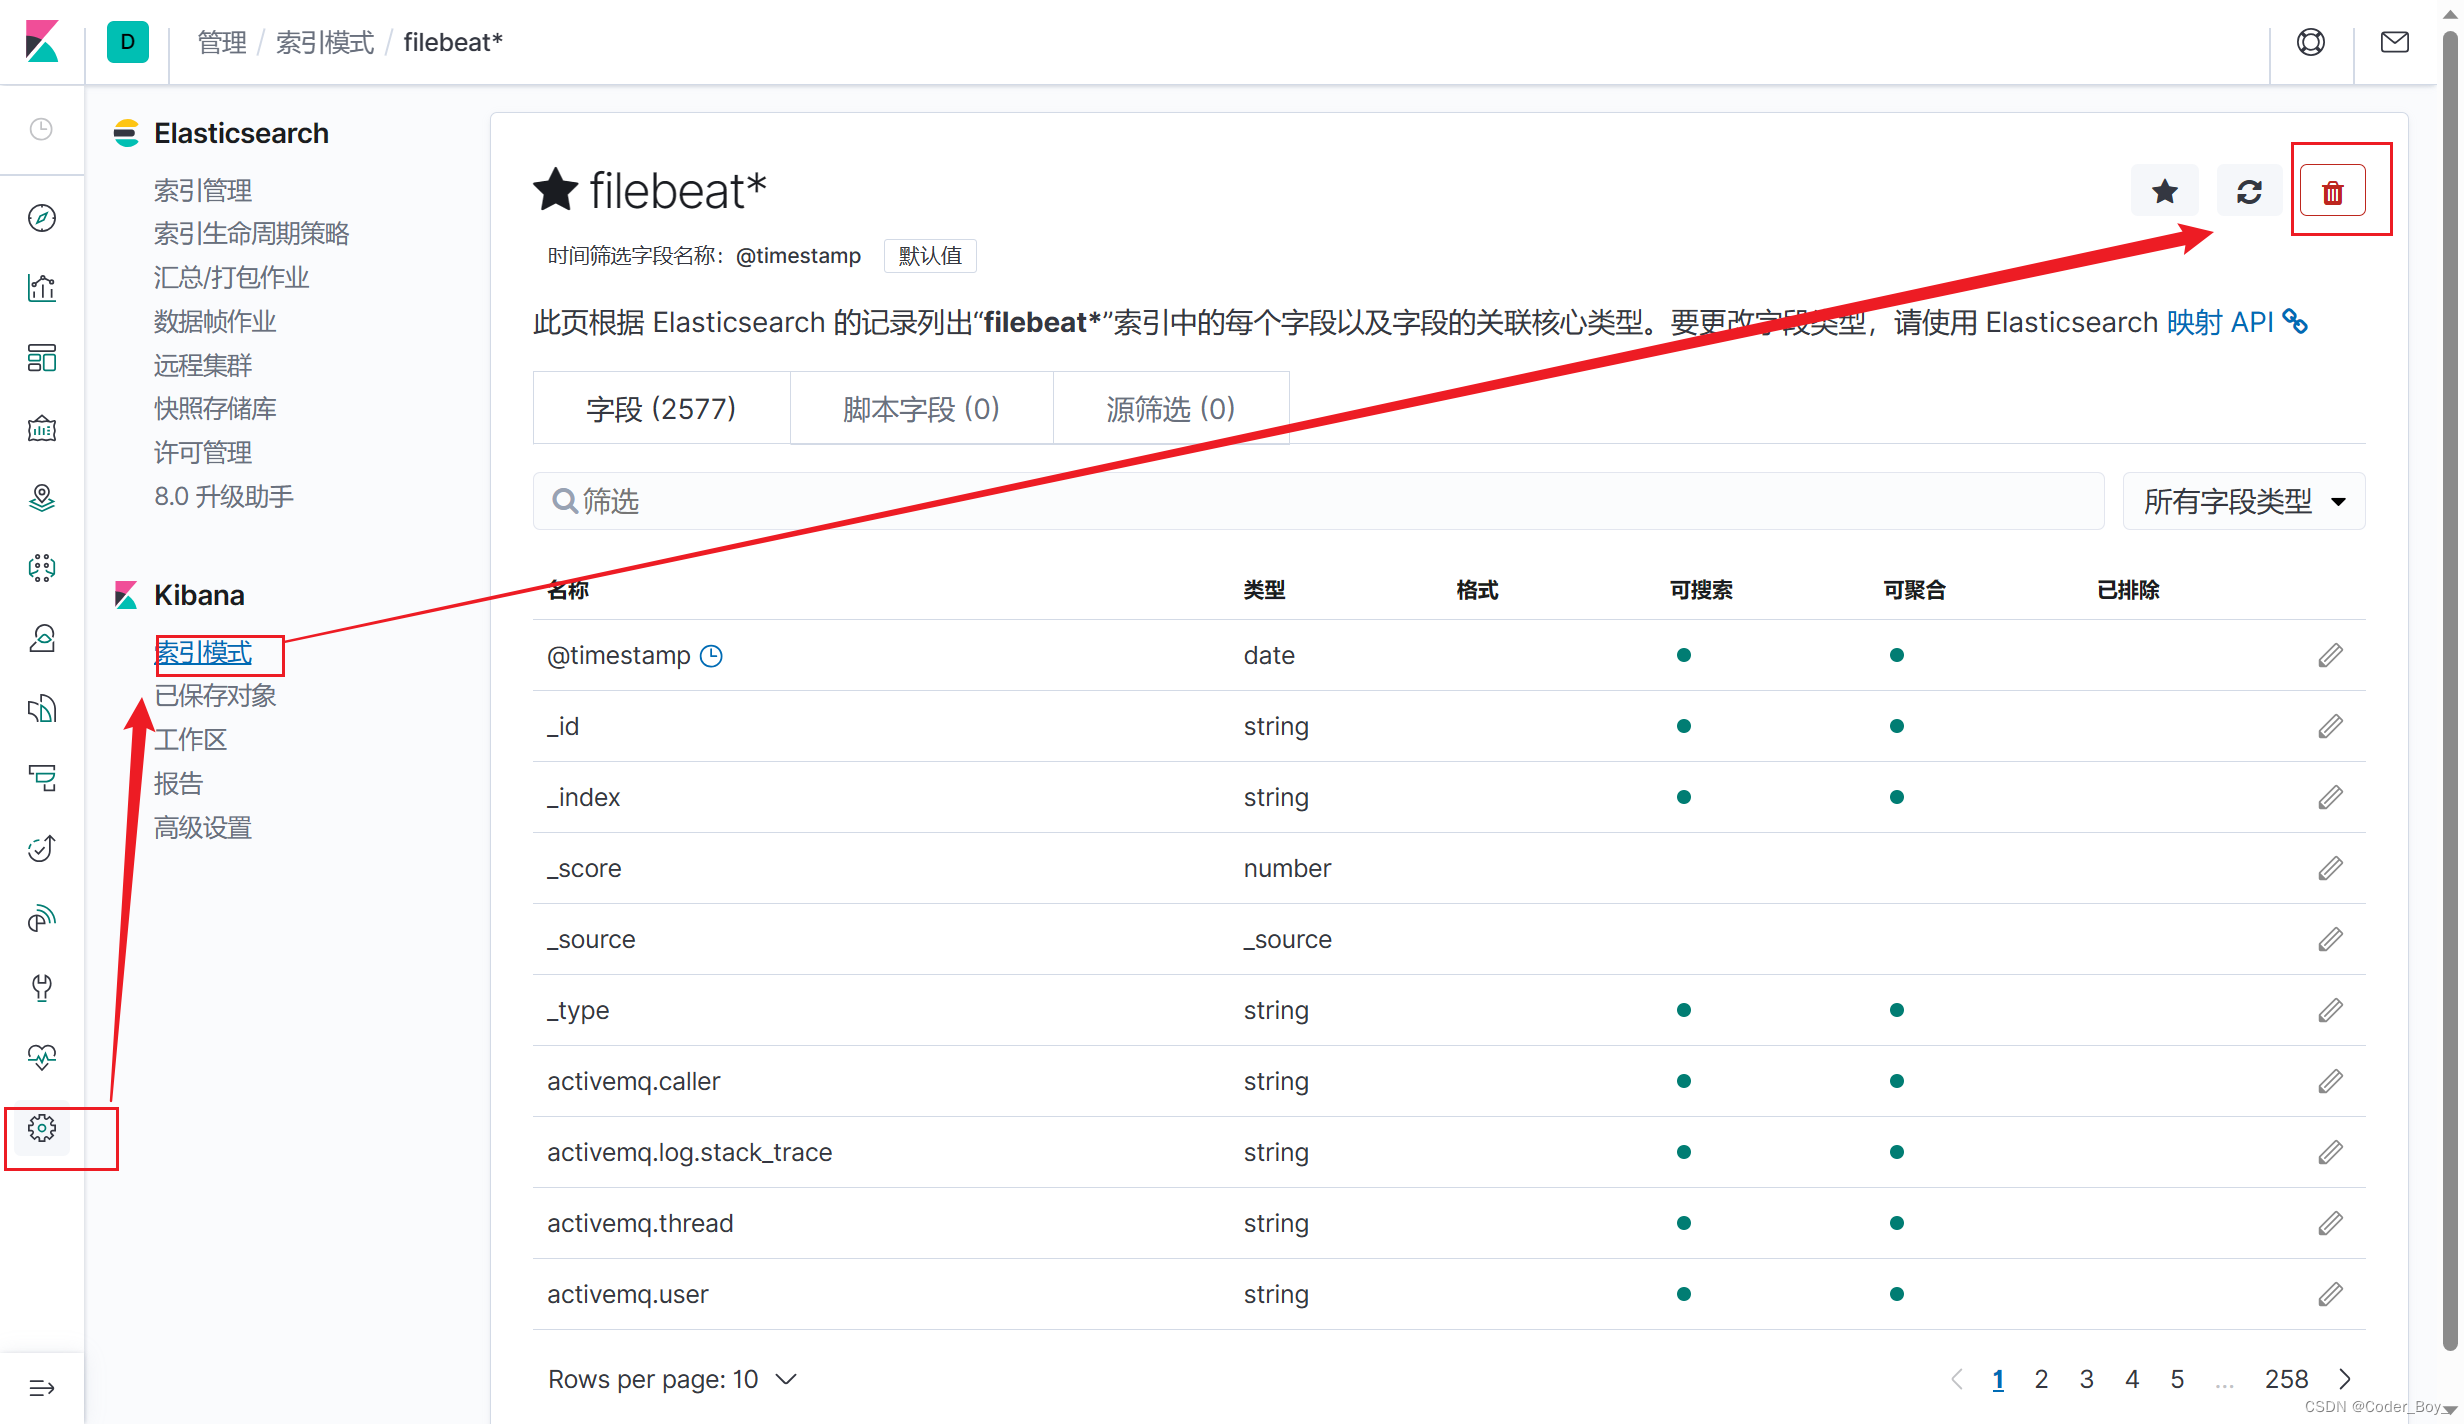Open the help lifebuoy icon top right
This screenshot has width=2464, height=1424.
pos(2311,42)
